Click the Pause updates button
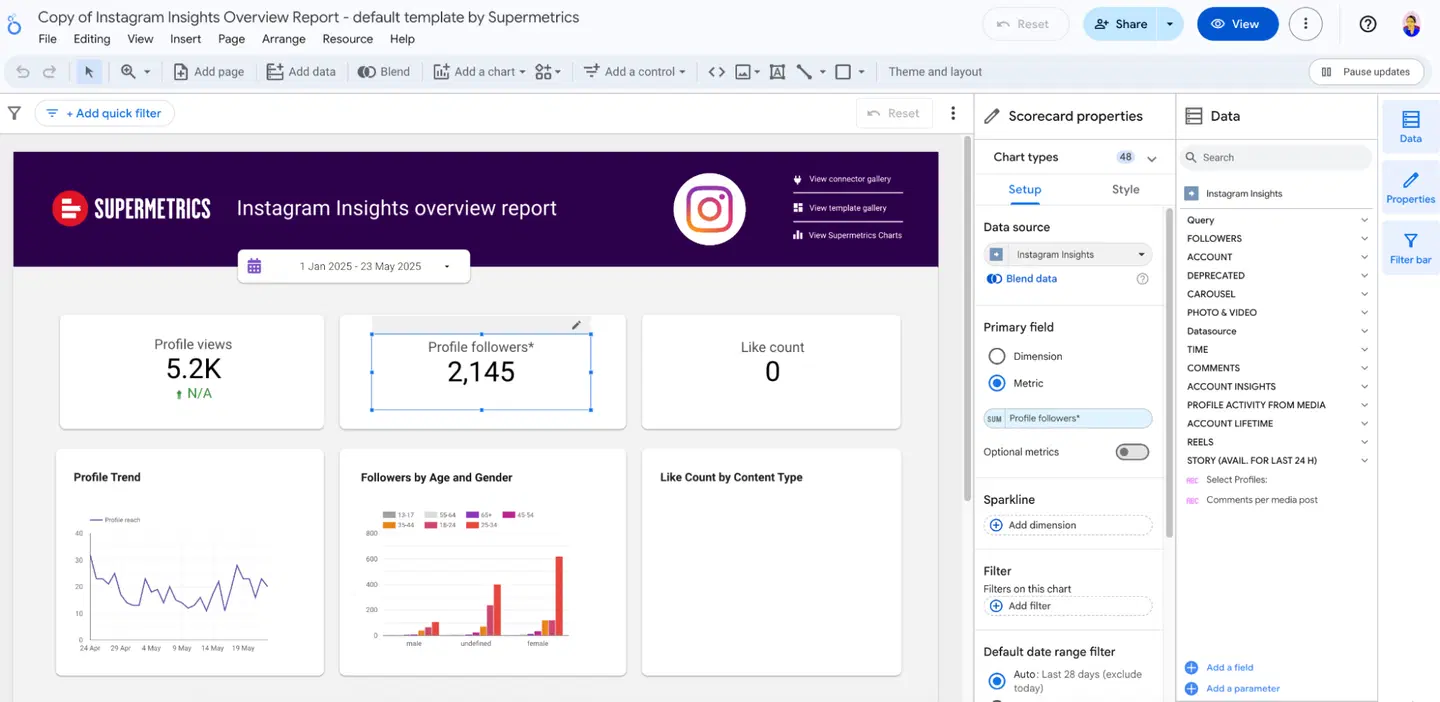This screenshot has width=1440, height=702. pos(1366,71)
